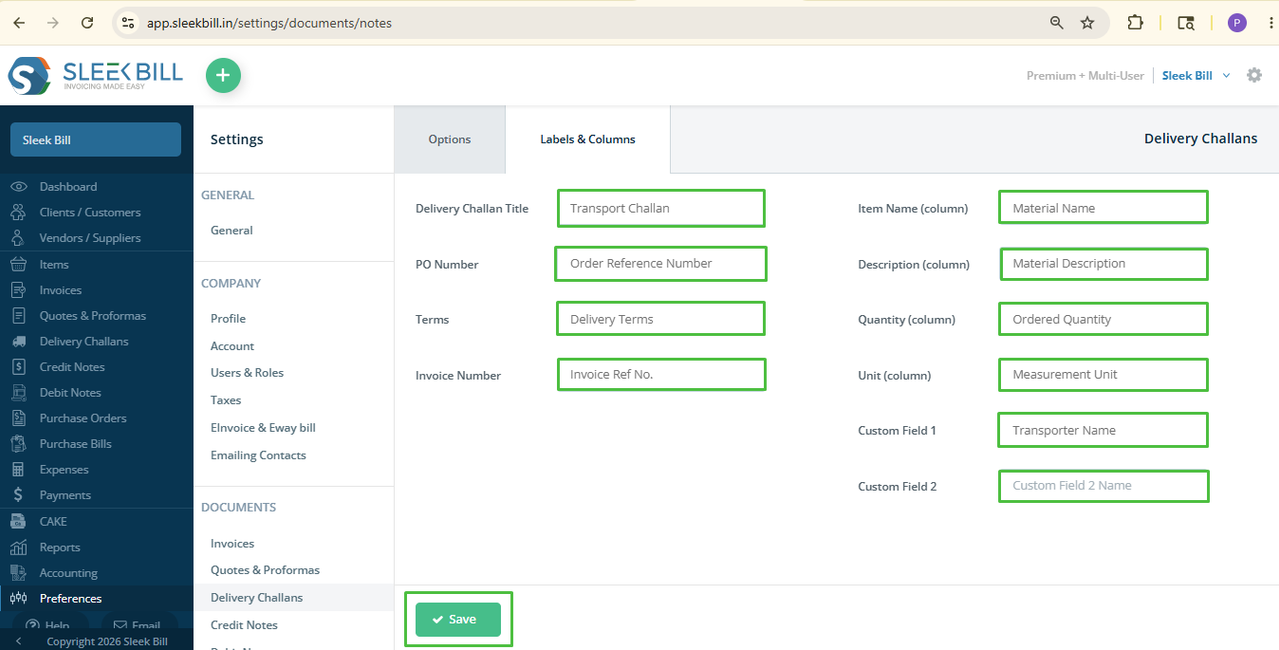The image size is (1279, 650).
Task: Edit the PO Number label field
Action: point(661,263)
